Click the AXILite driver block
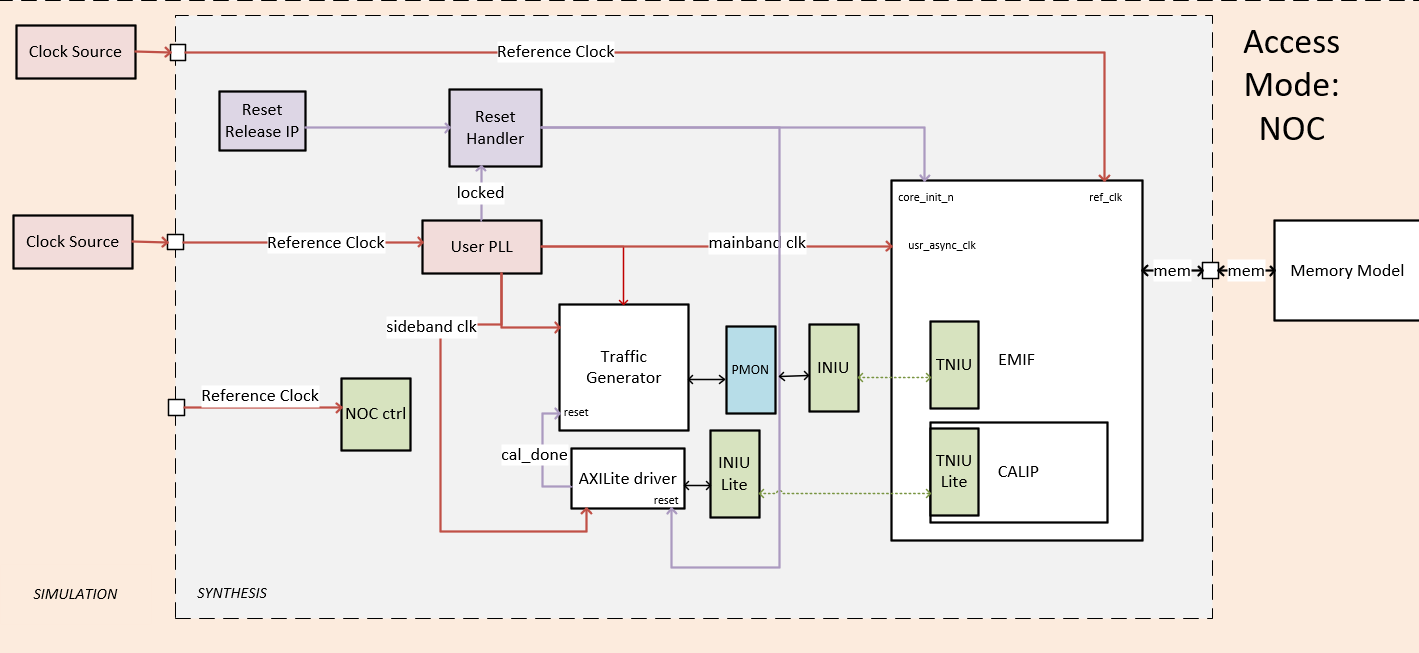Screen dimensions: 1419x653 click(626, 479)
